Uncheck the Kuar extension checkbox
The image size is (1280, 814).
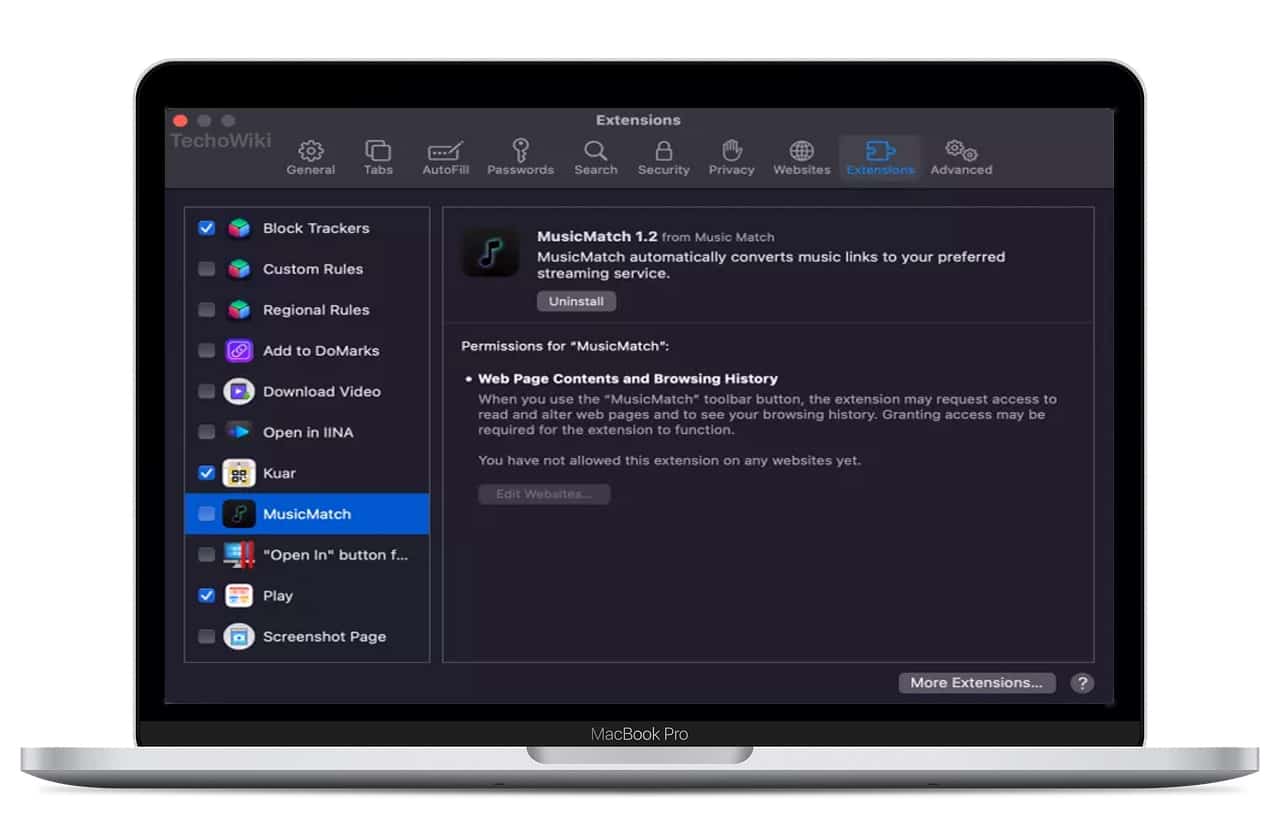pos(206,473)
